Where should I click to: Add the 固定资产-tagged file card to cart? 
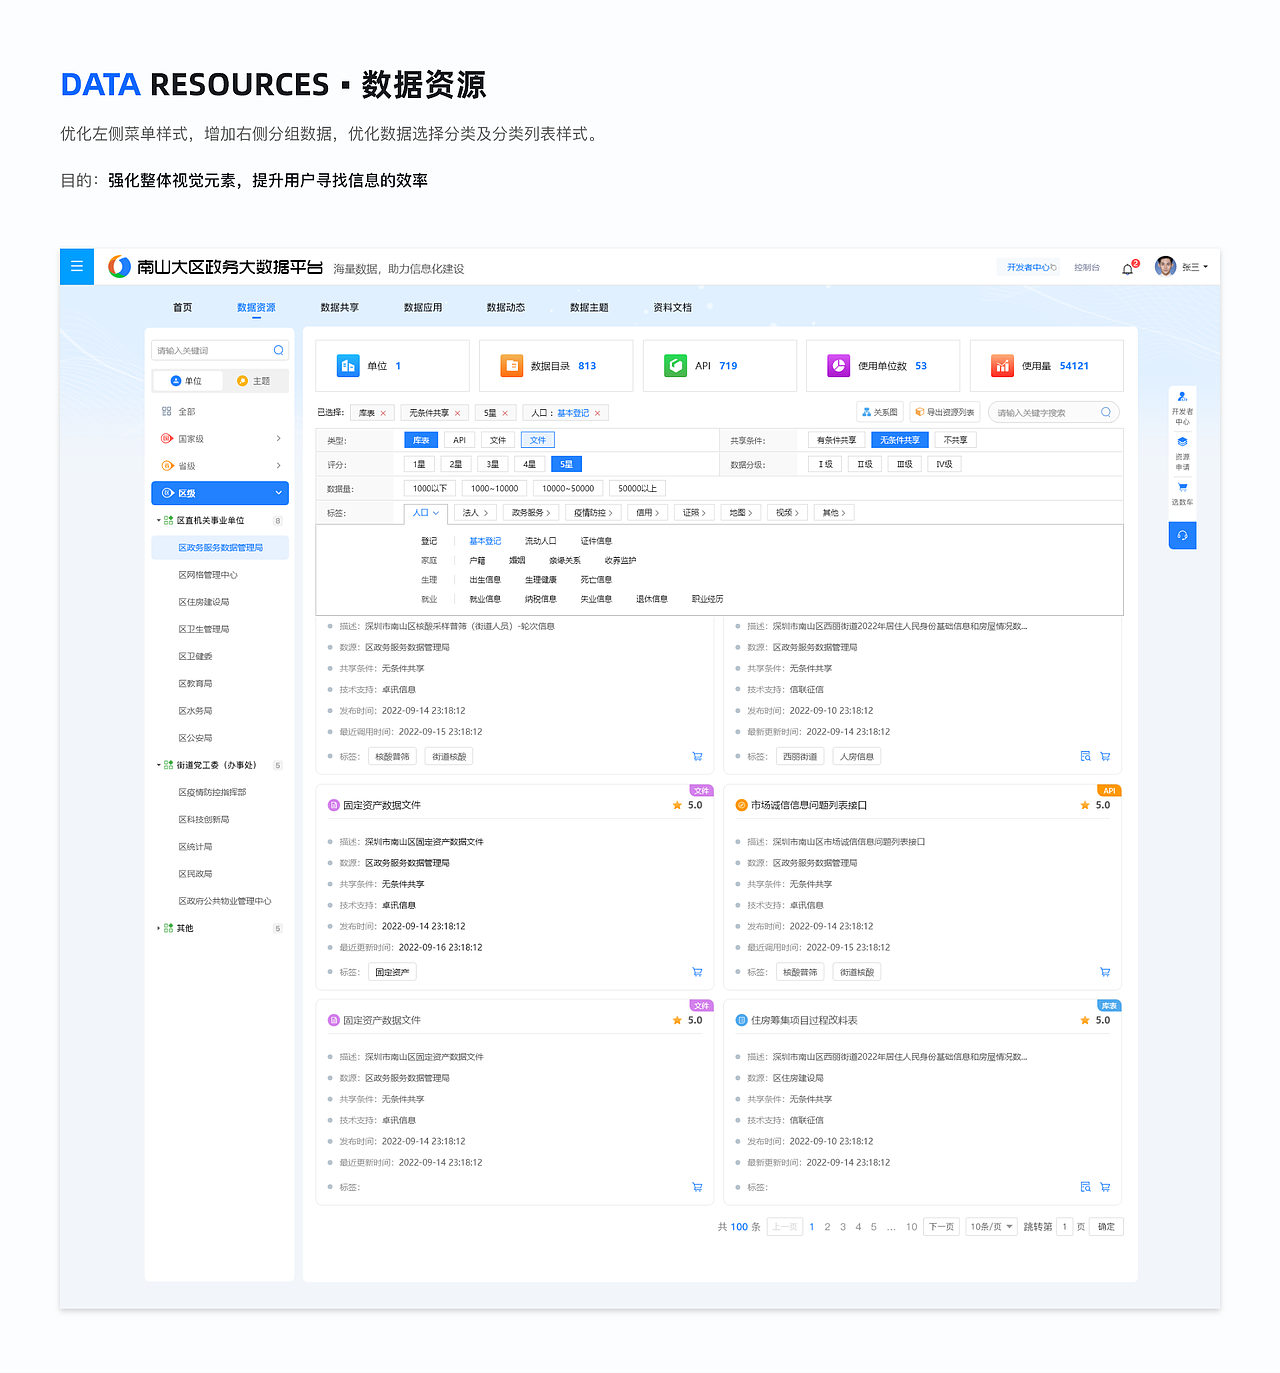(x=697, y=972)
